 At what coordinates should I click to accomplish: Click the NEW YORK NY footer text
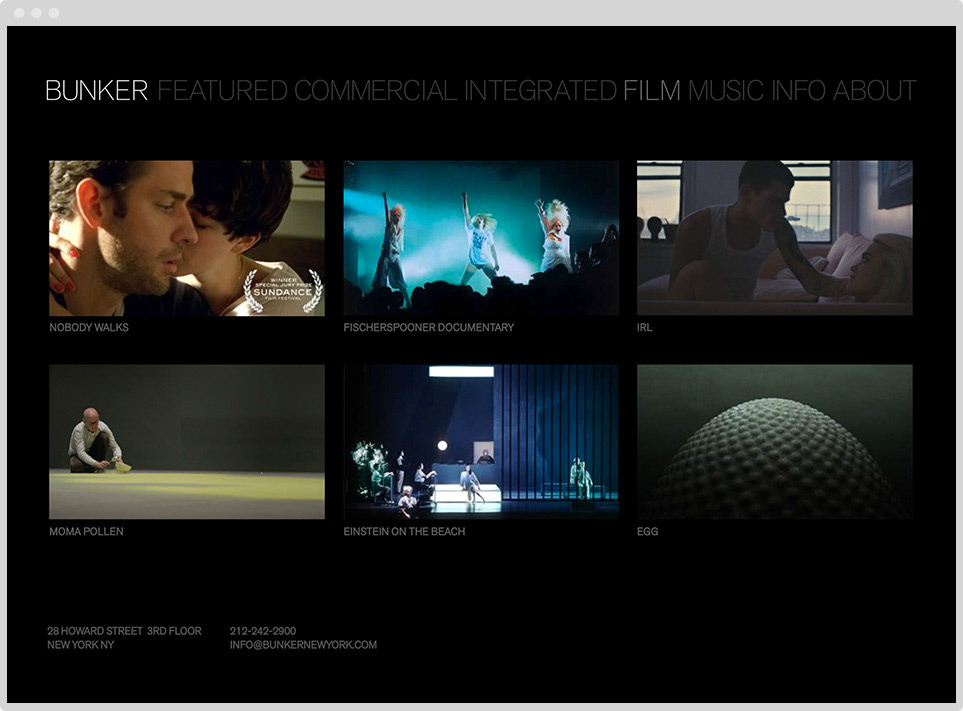coord(80,645)
